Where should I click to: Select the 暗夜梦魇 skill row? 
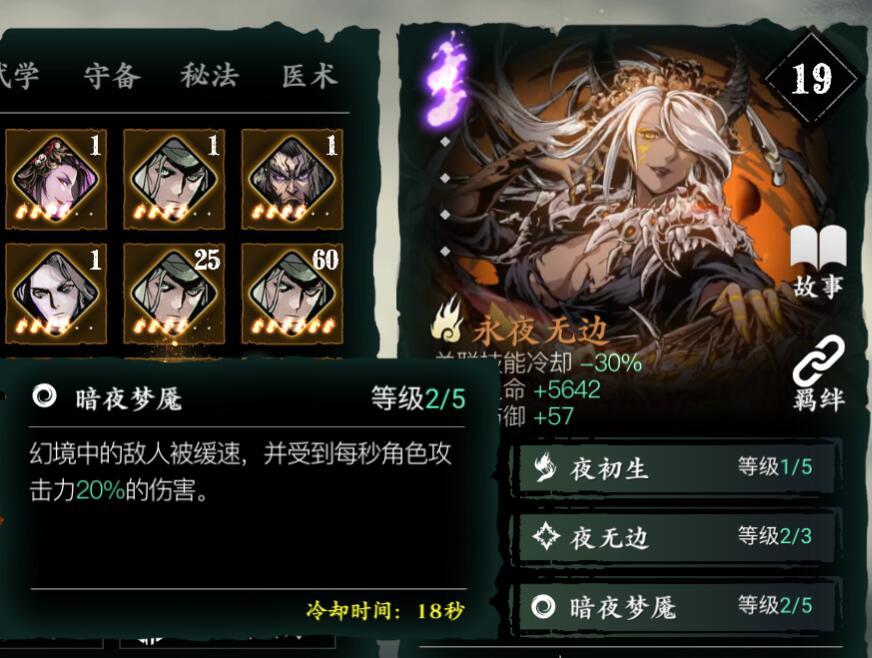pyautogui.click(x=677, y=606)
